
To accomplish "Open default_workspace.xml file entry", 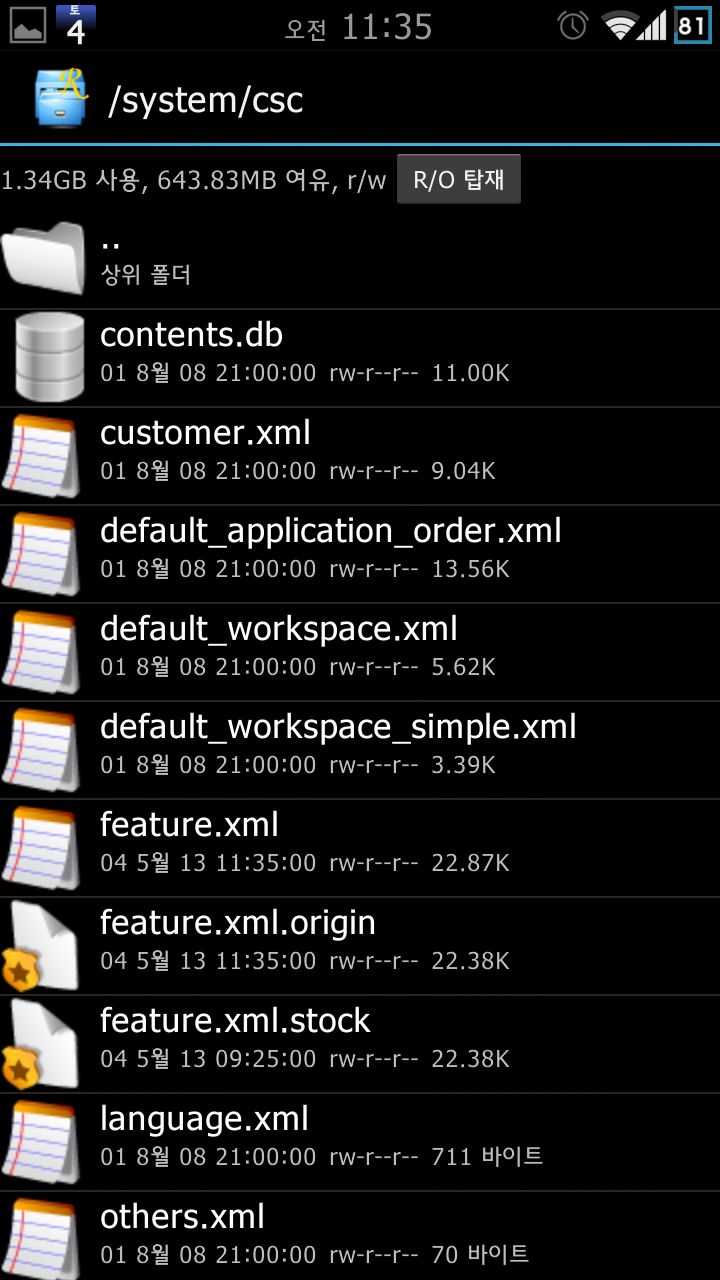I will (278, 629).
